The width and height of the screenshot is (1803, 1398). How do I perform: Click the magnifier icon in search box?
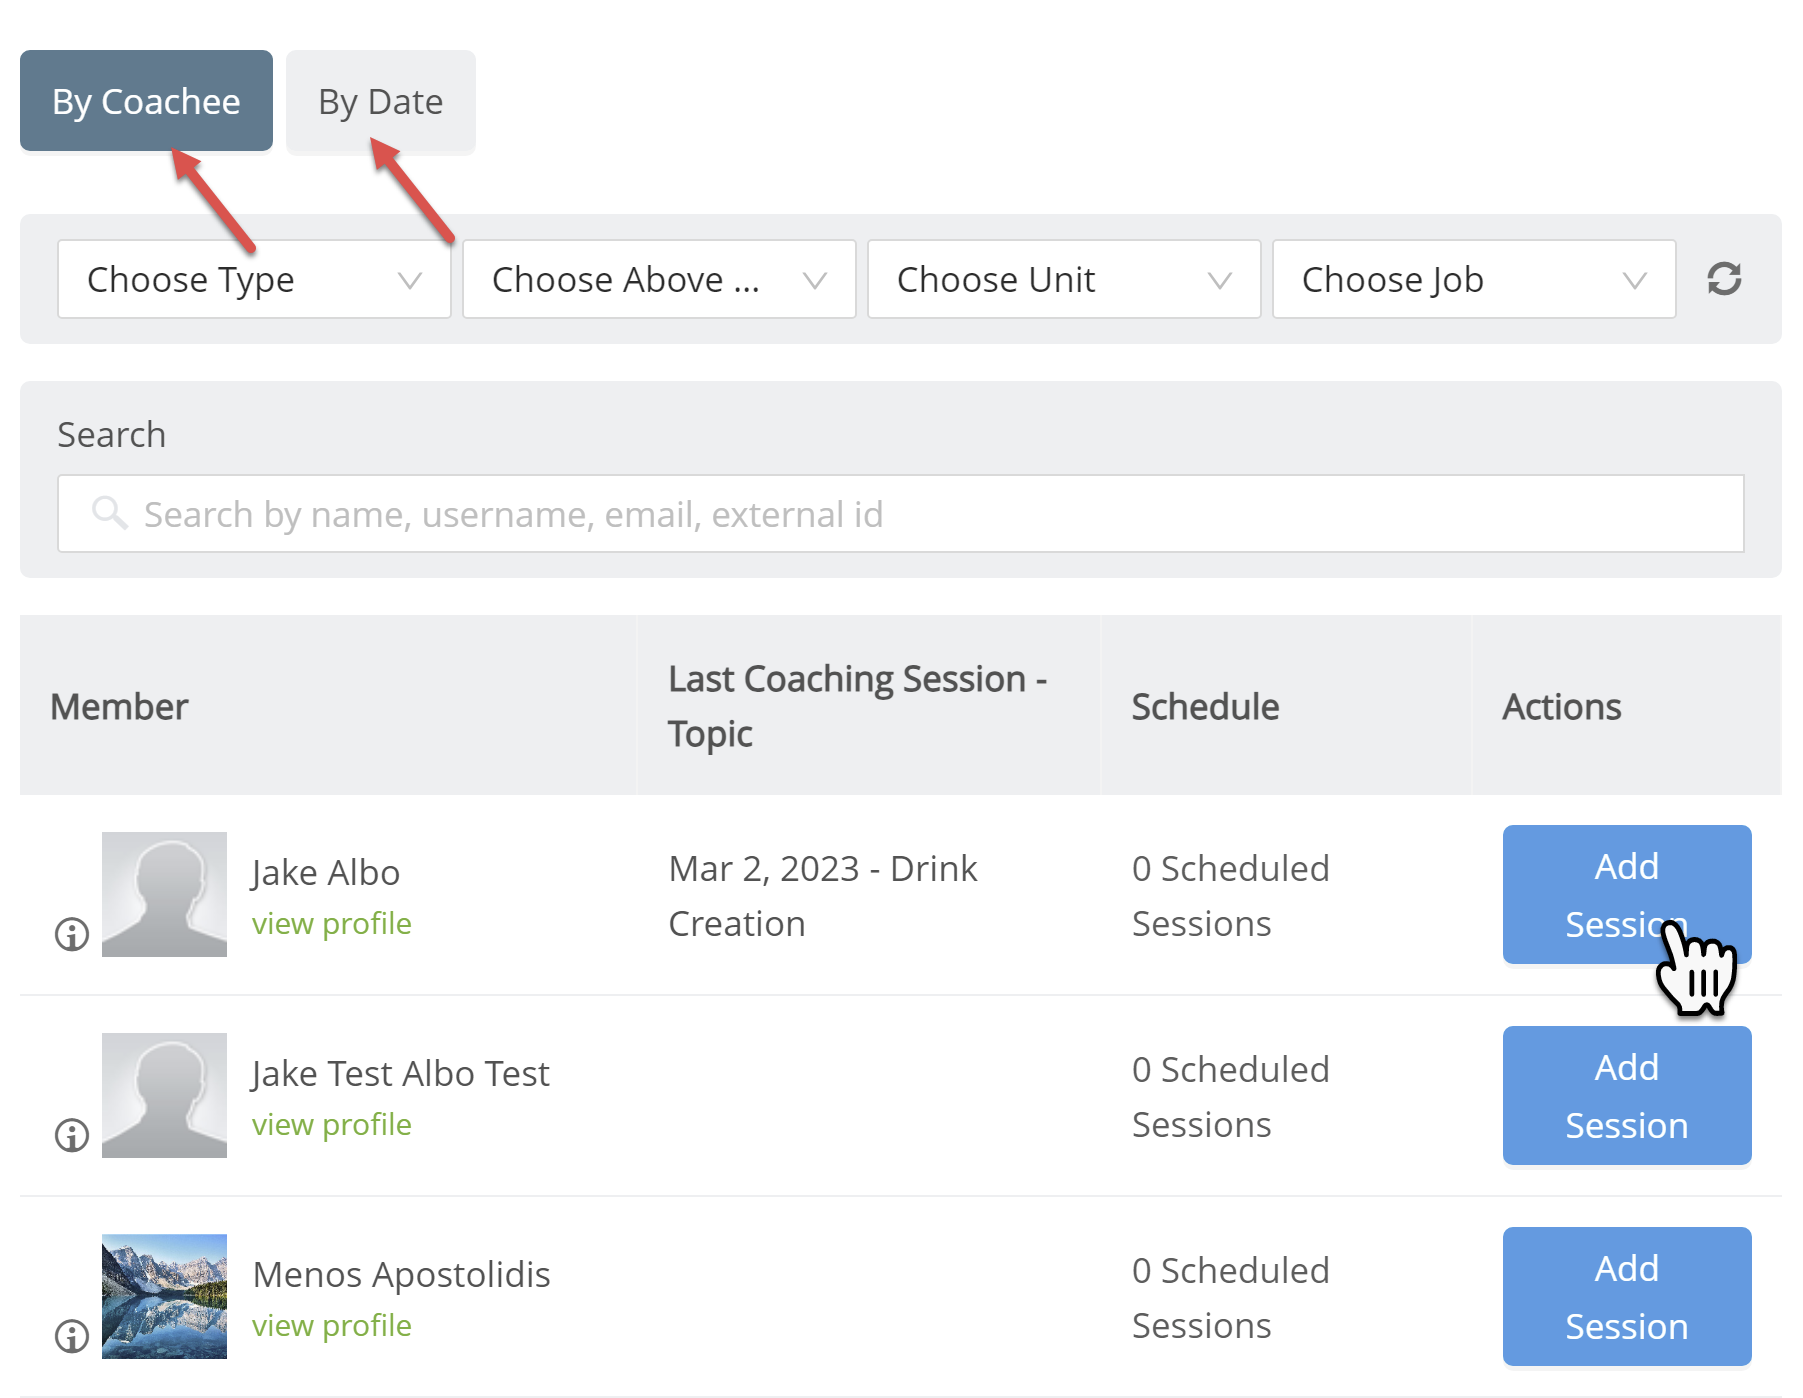109,513
